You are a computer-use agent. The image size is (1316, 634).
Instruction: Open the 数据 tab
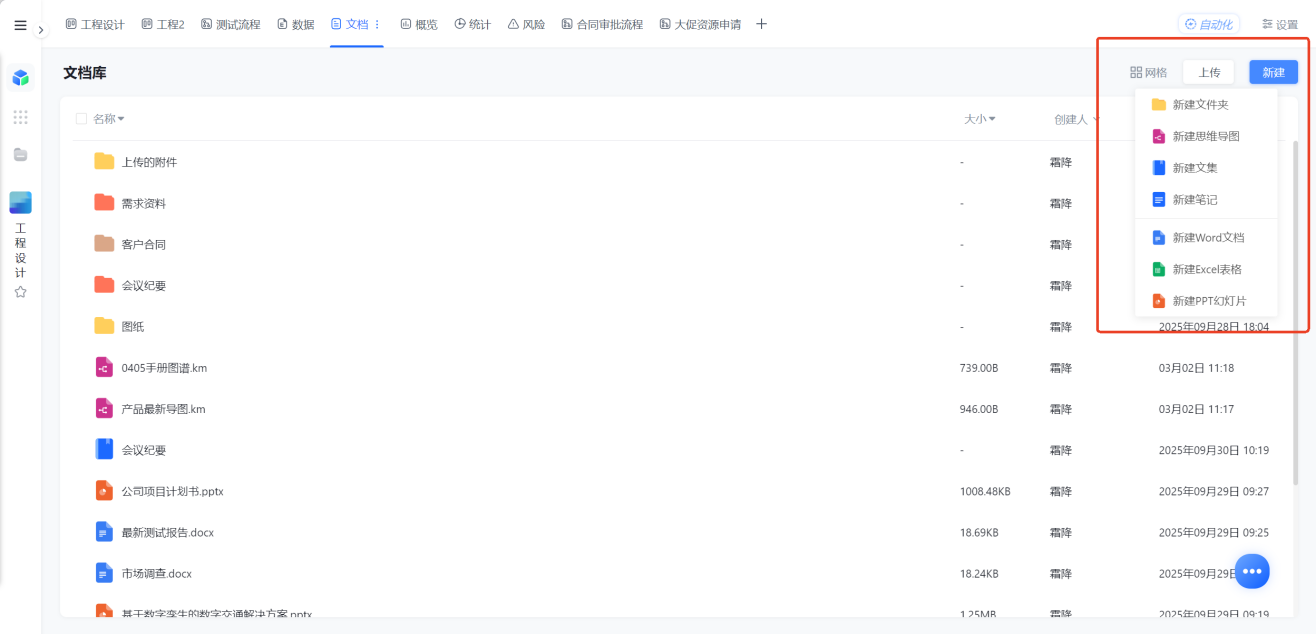(x=296, y=24)
